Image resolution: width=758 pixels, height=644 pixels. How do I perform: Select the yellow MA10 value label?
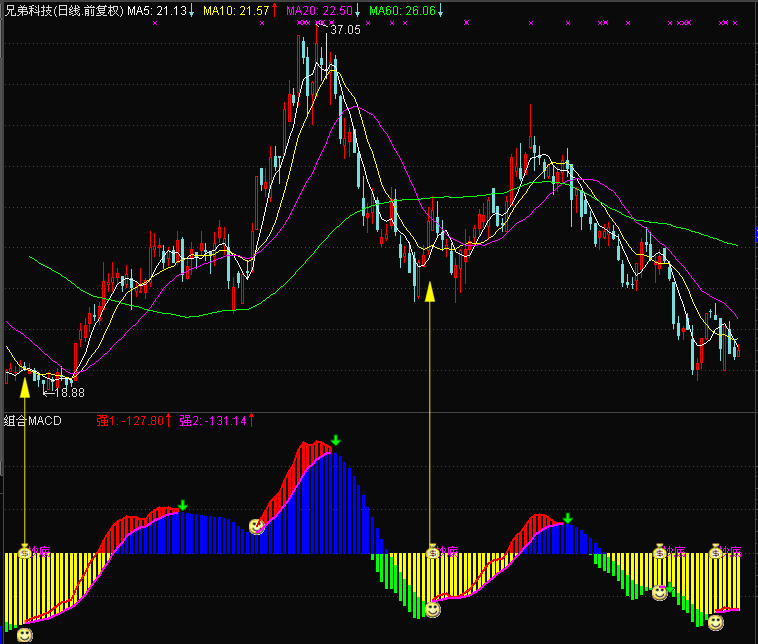click(x=240, y=10)
